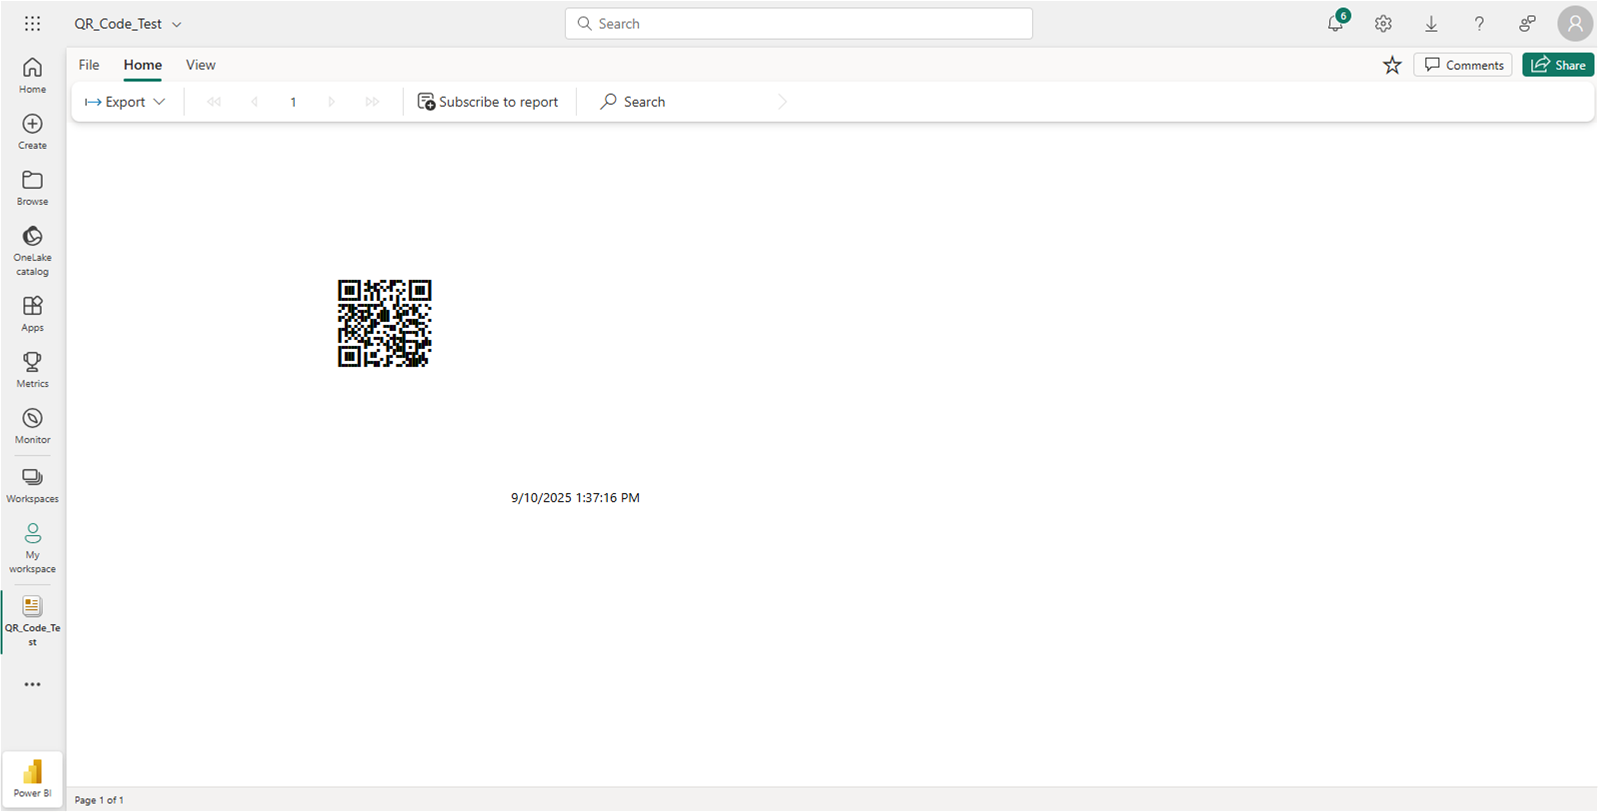Click the timestamp 9/10/2025 1:37:16 PM
The image size is (1598, 812).
click(575, 498)
